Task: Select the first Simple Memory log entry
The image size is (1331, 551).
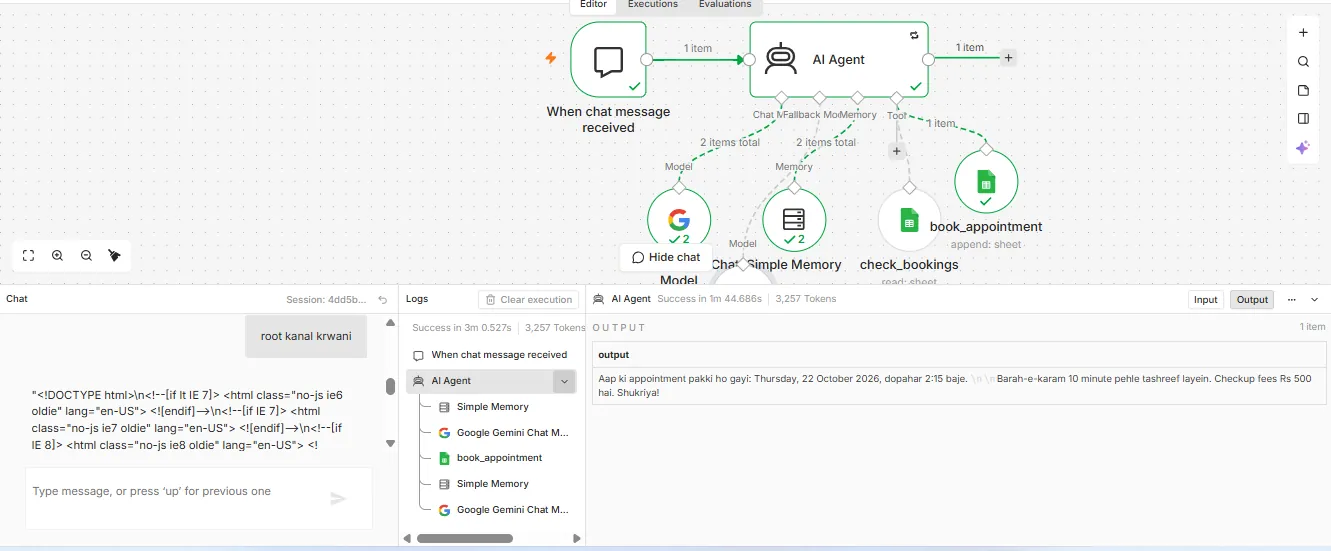Action: click(492, 407)
